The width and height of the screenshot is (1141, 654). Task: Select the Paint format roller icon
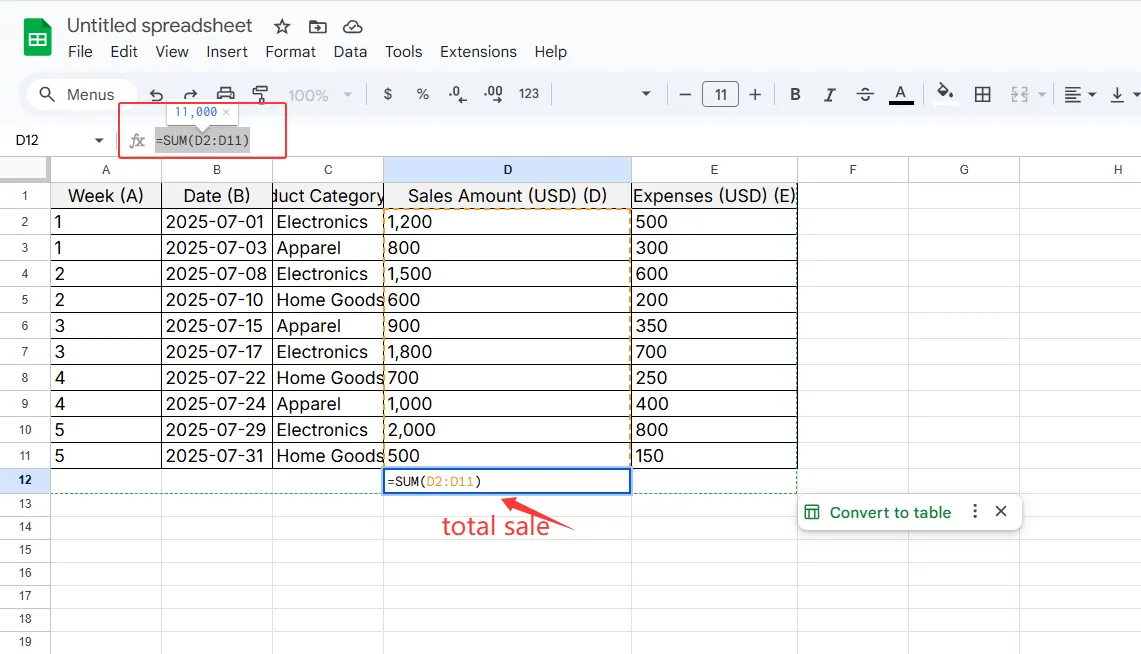coord(260,94)
